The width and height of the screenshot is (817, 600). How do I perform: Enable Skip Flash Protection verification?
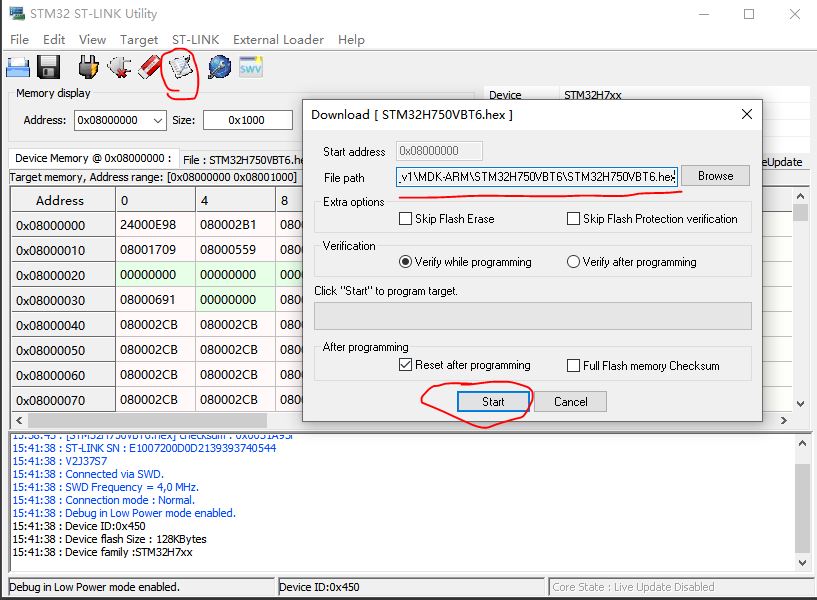(x=573, y=219)
